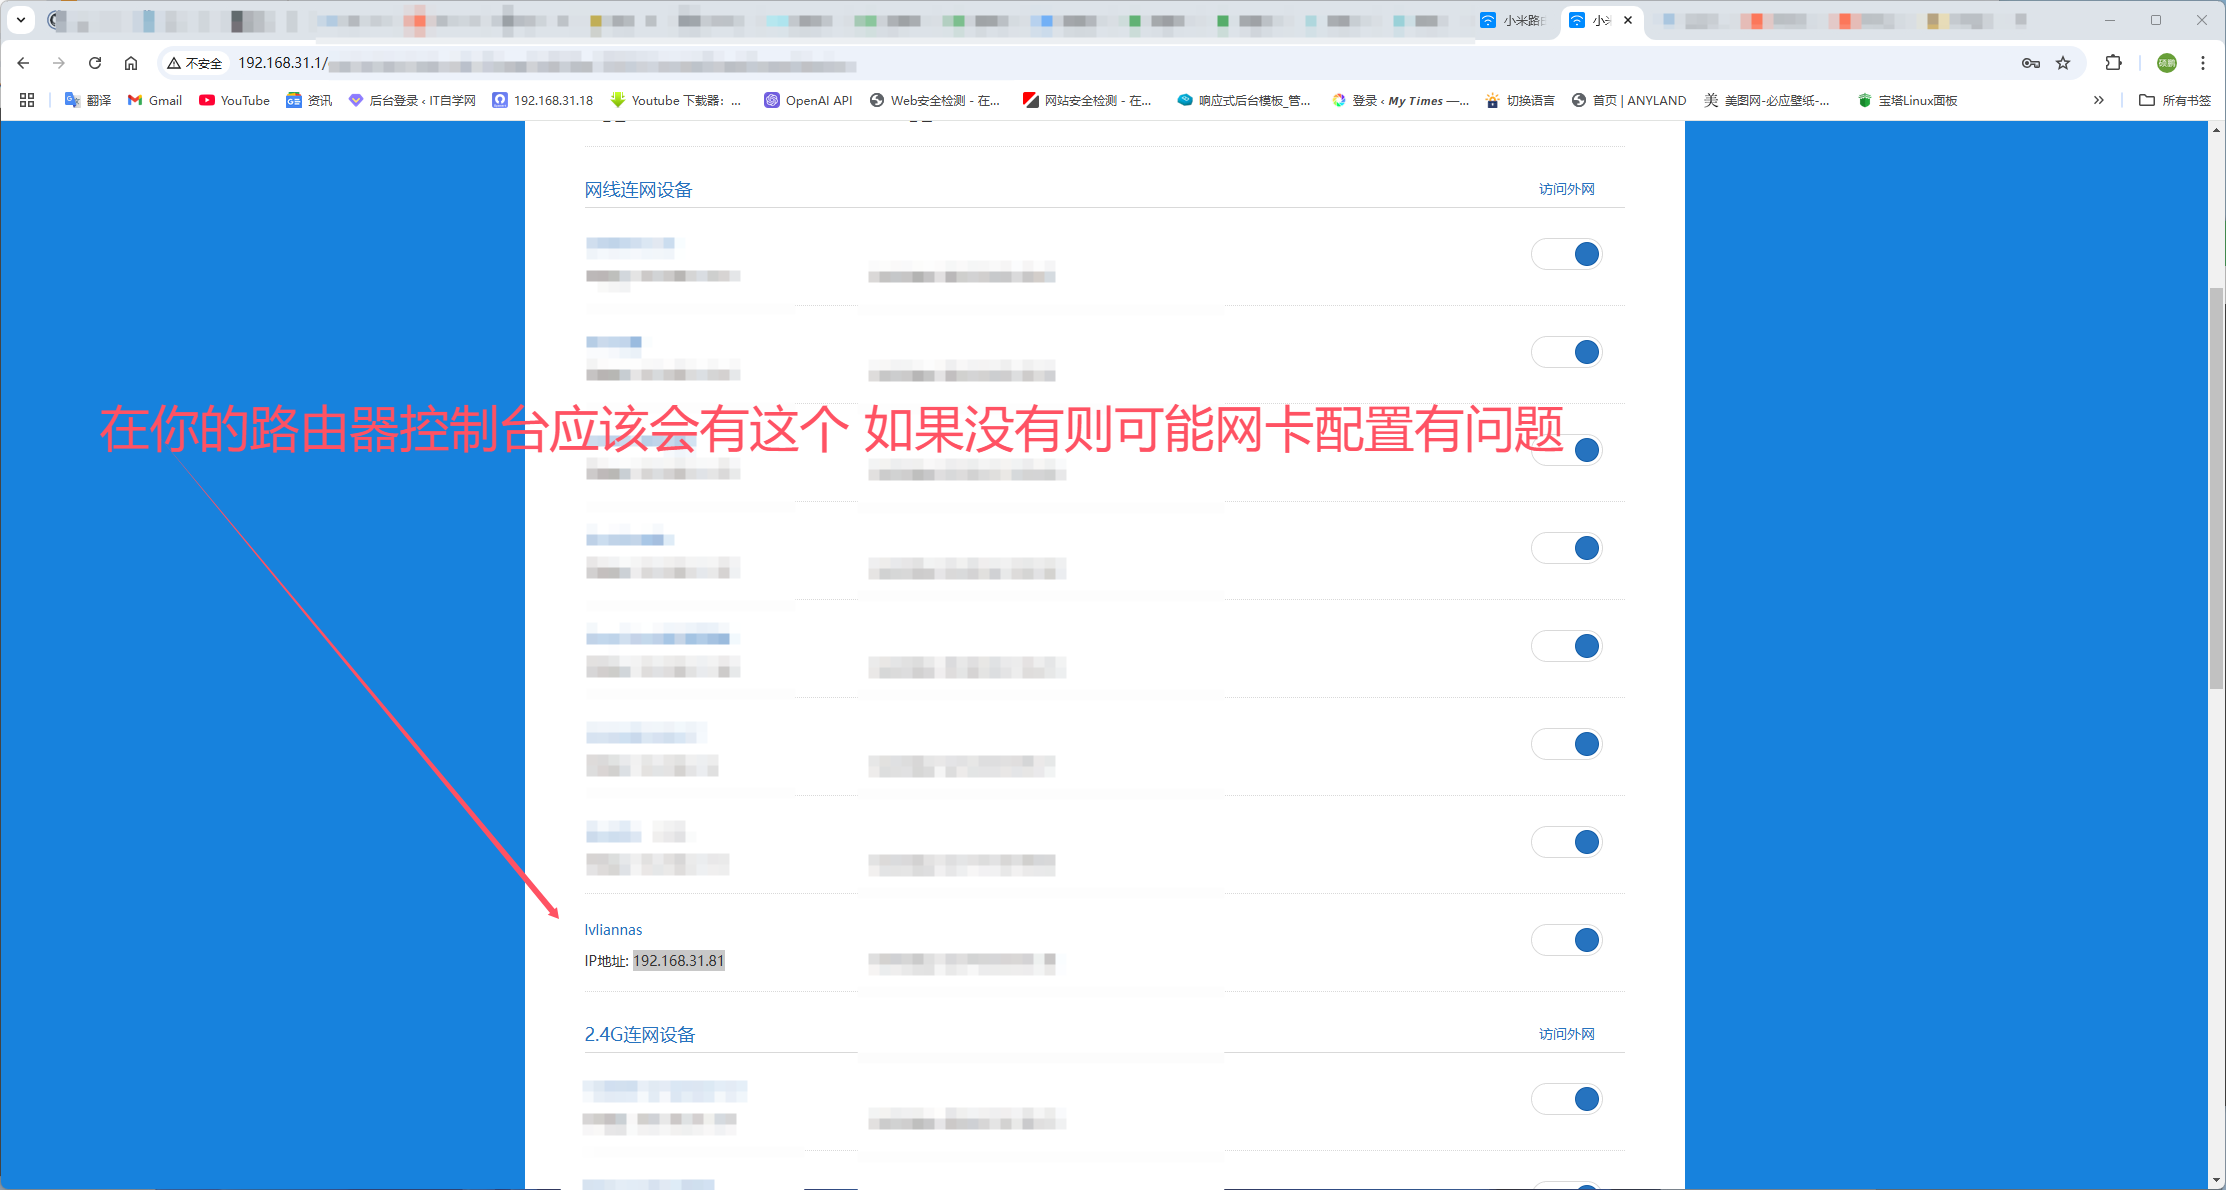Toggle access for first wired device

click(1567, 254)
